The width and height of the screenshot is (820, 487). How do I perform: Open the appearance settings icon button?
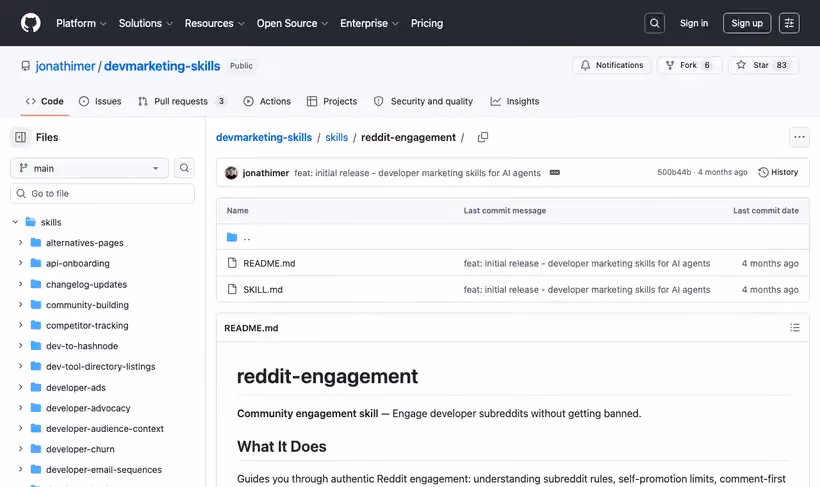pyautogui.click(x=789, y=23)
